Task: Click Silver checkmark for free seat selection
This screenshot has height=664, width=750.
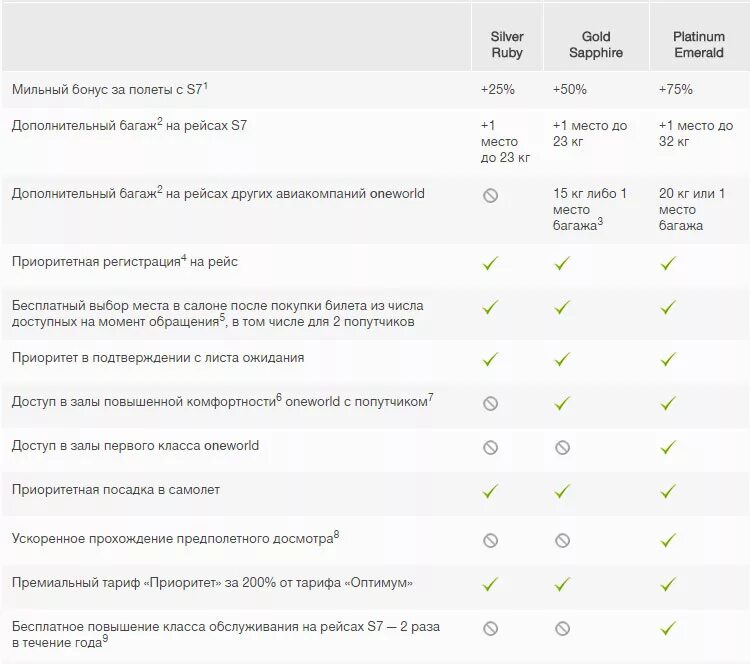Action: point(490,308)
